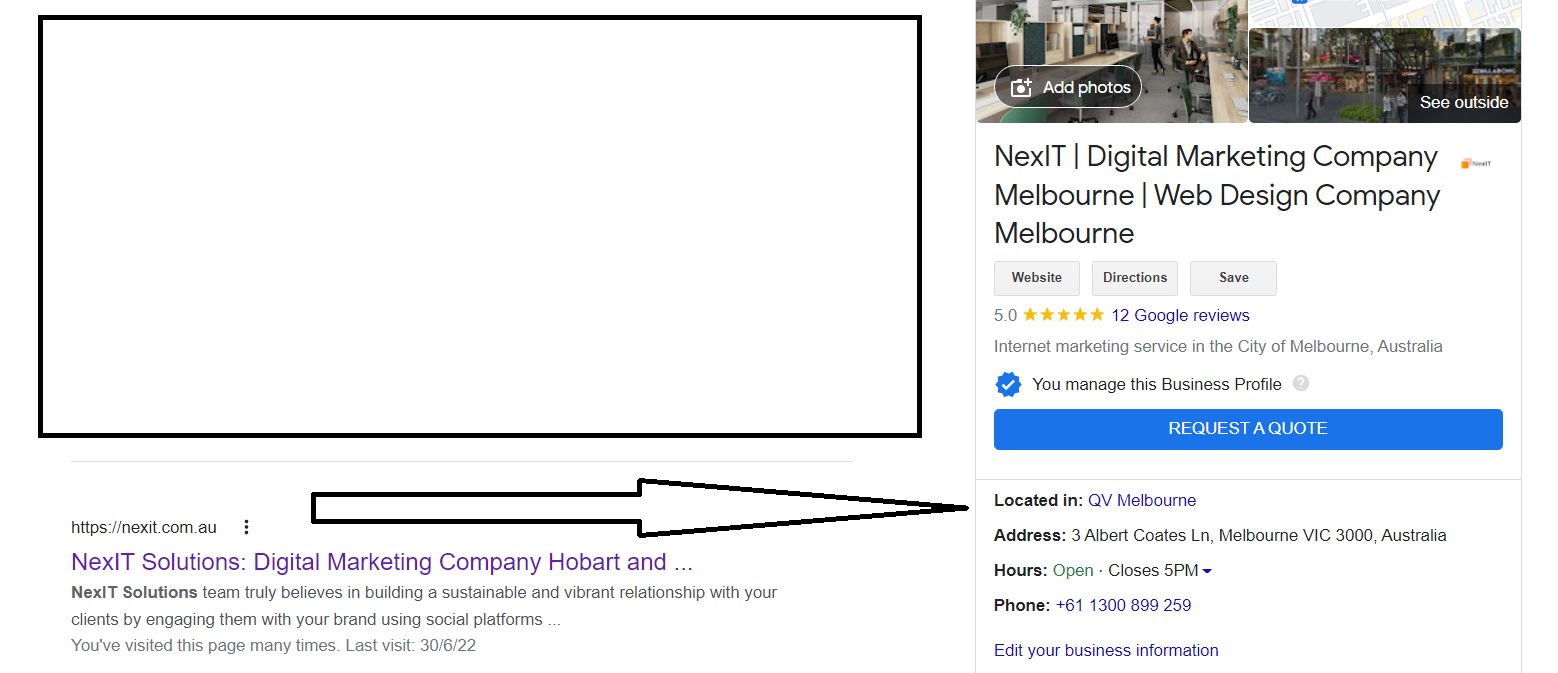Click the Website button
1558x673 pixels.
click(1036, 278)
